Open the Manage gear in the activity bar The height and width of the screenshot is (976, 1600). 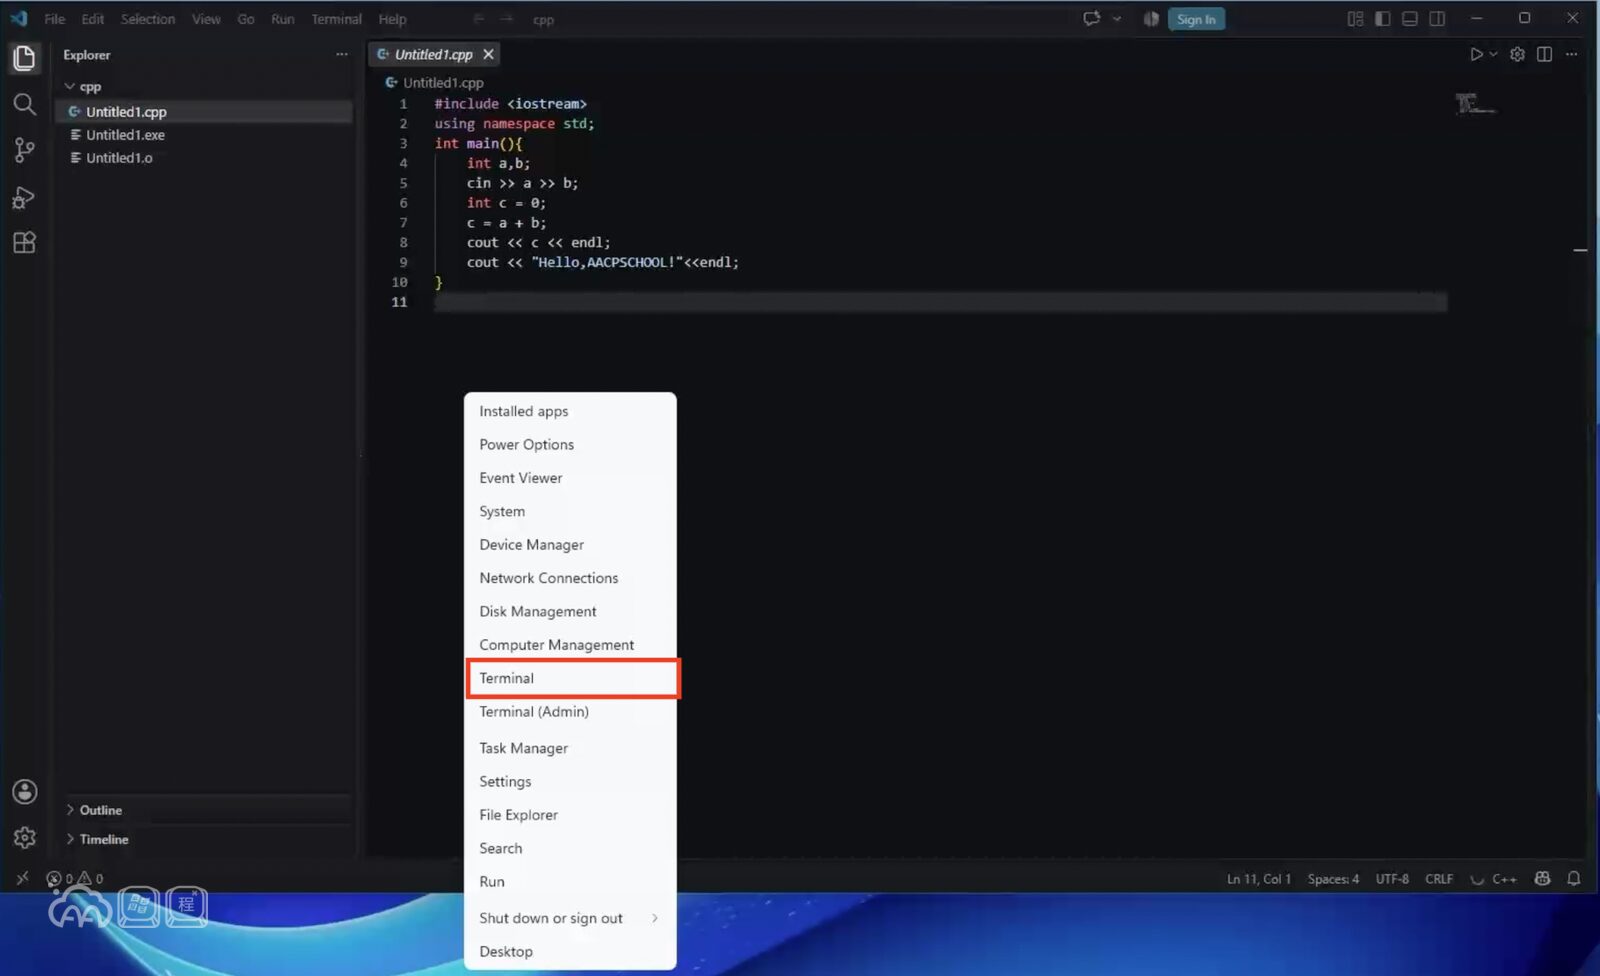[24, 838]
